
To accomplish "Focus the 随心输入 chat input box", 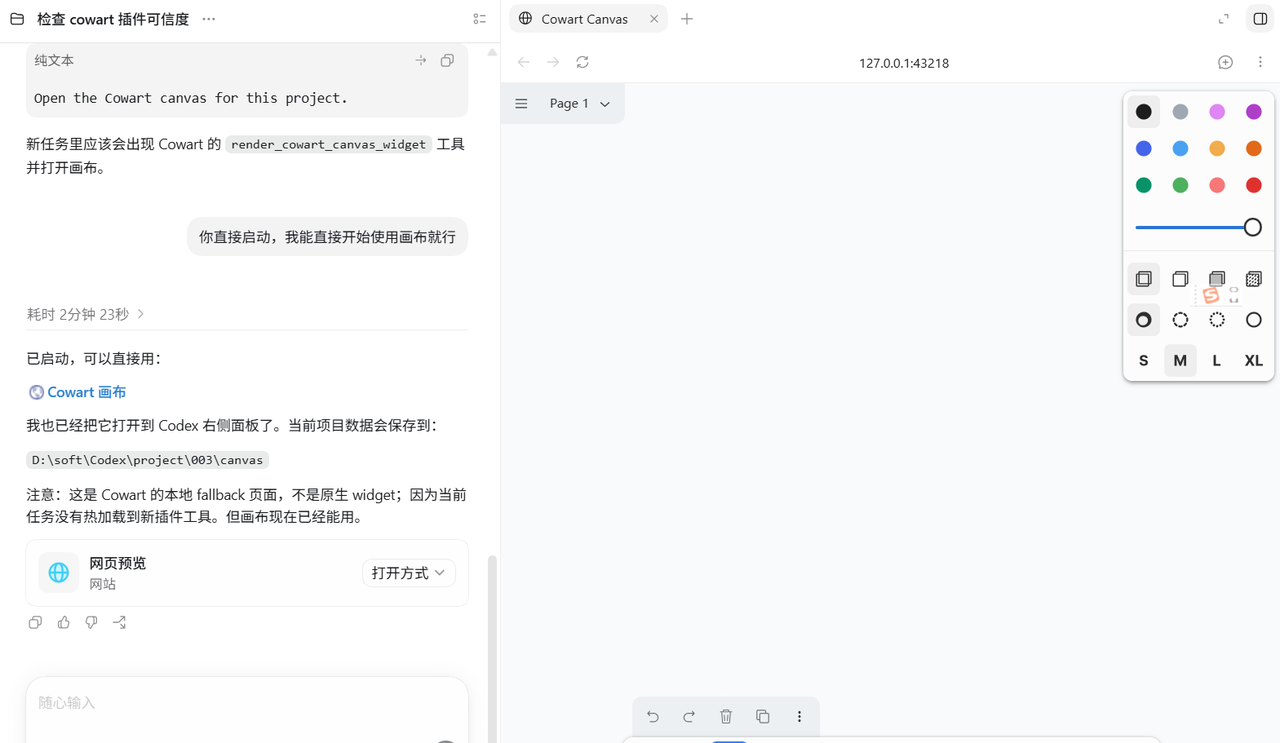I will (x=247, y=710).
